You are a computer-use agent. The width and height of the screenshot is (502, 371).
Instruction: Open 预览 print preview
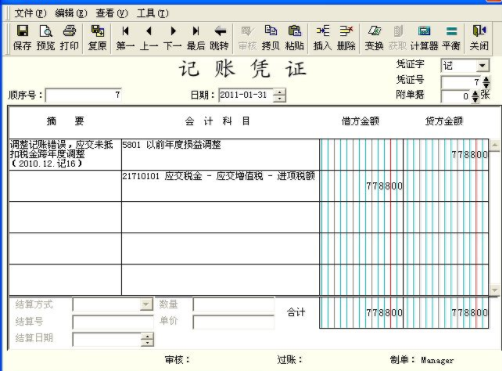[46, 38]
